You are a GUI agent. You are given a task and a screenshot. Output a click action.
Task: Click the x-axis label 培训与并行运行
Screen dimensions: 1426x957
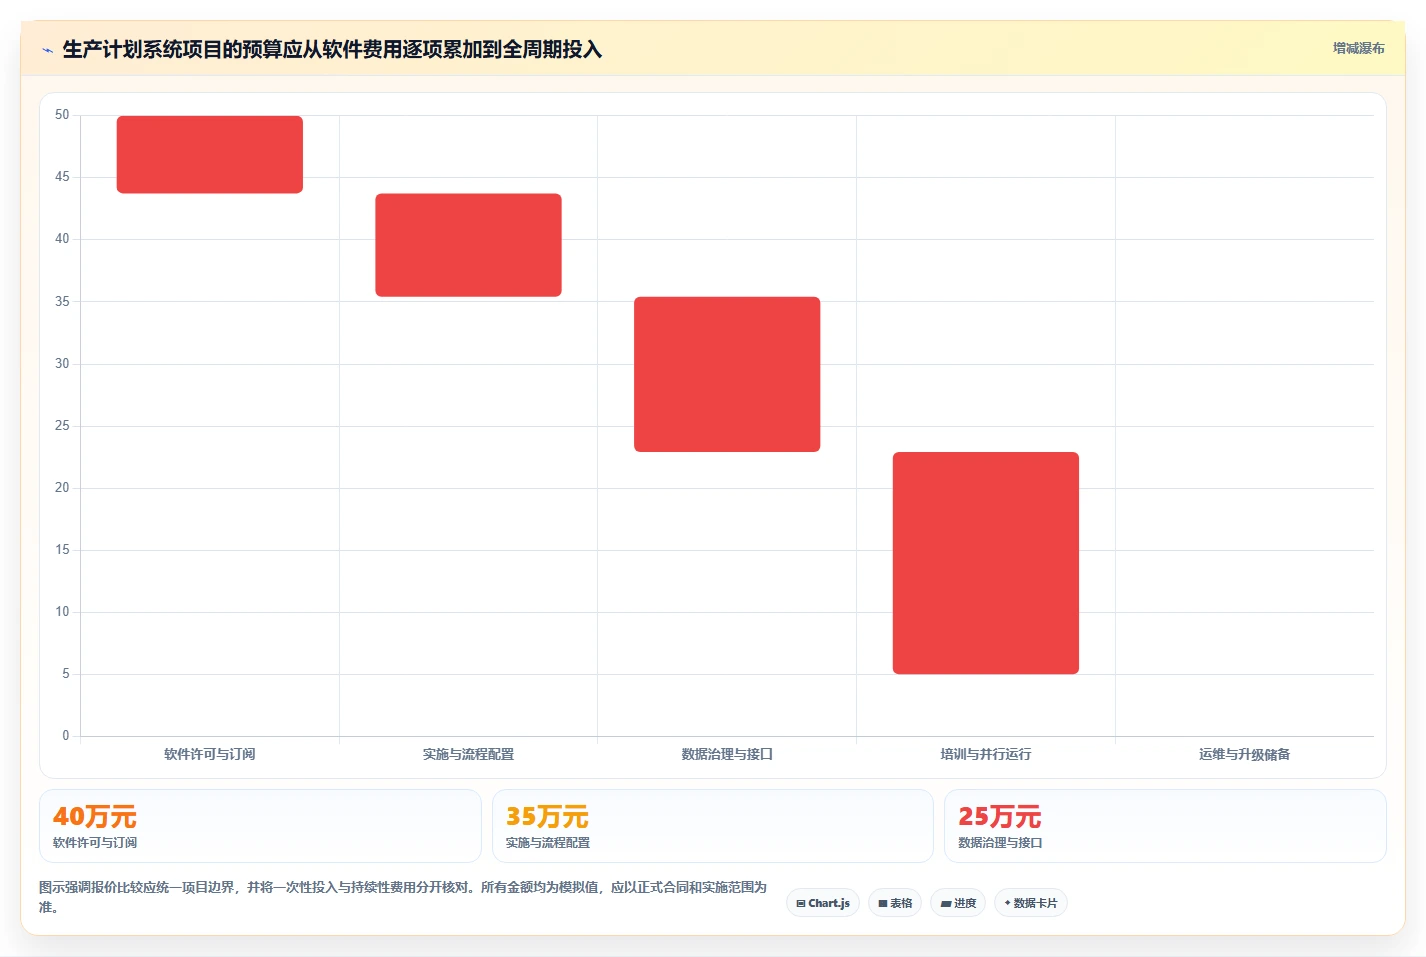point(986,754)
